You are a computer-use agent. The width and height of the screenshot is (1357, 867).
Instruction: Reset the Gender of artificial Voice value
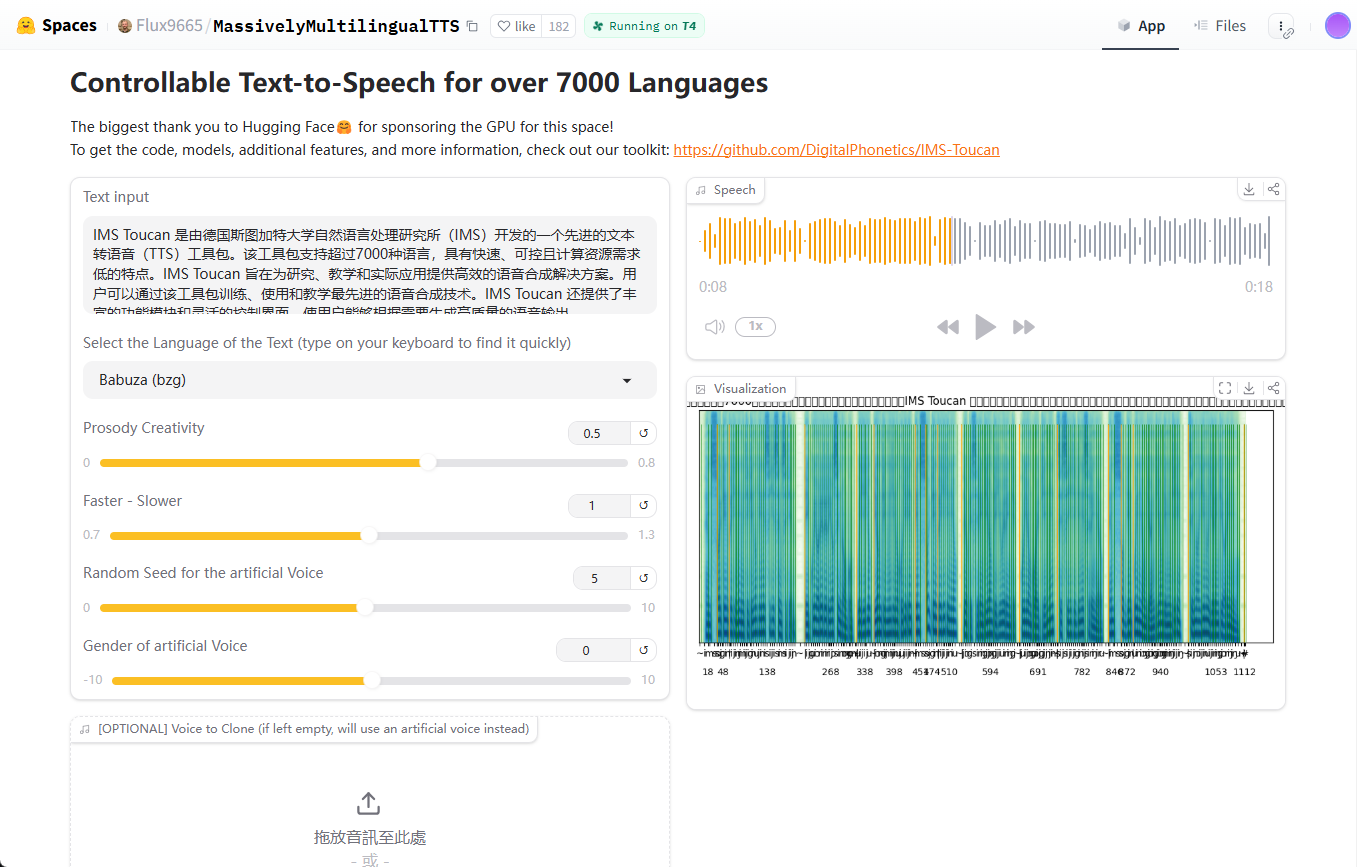(x=644, y=650)
